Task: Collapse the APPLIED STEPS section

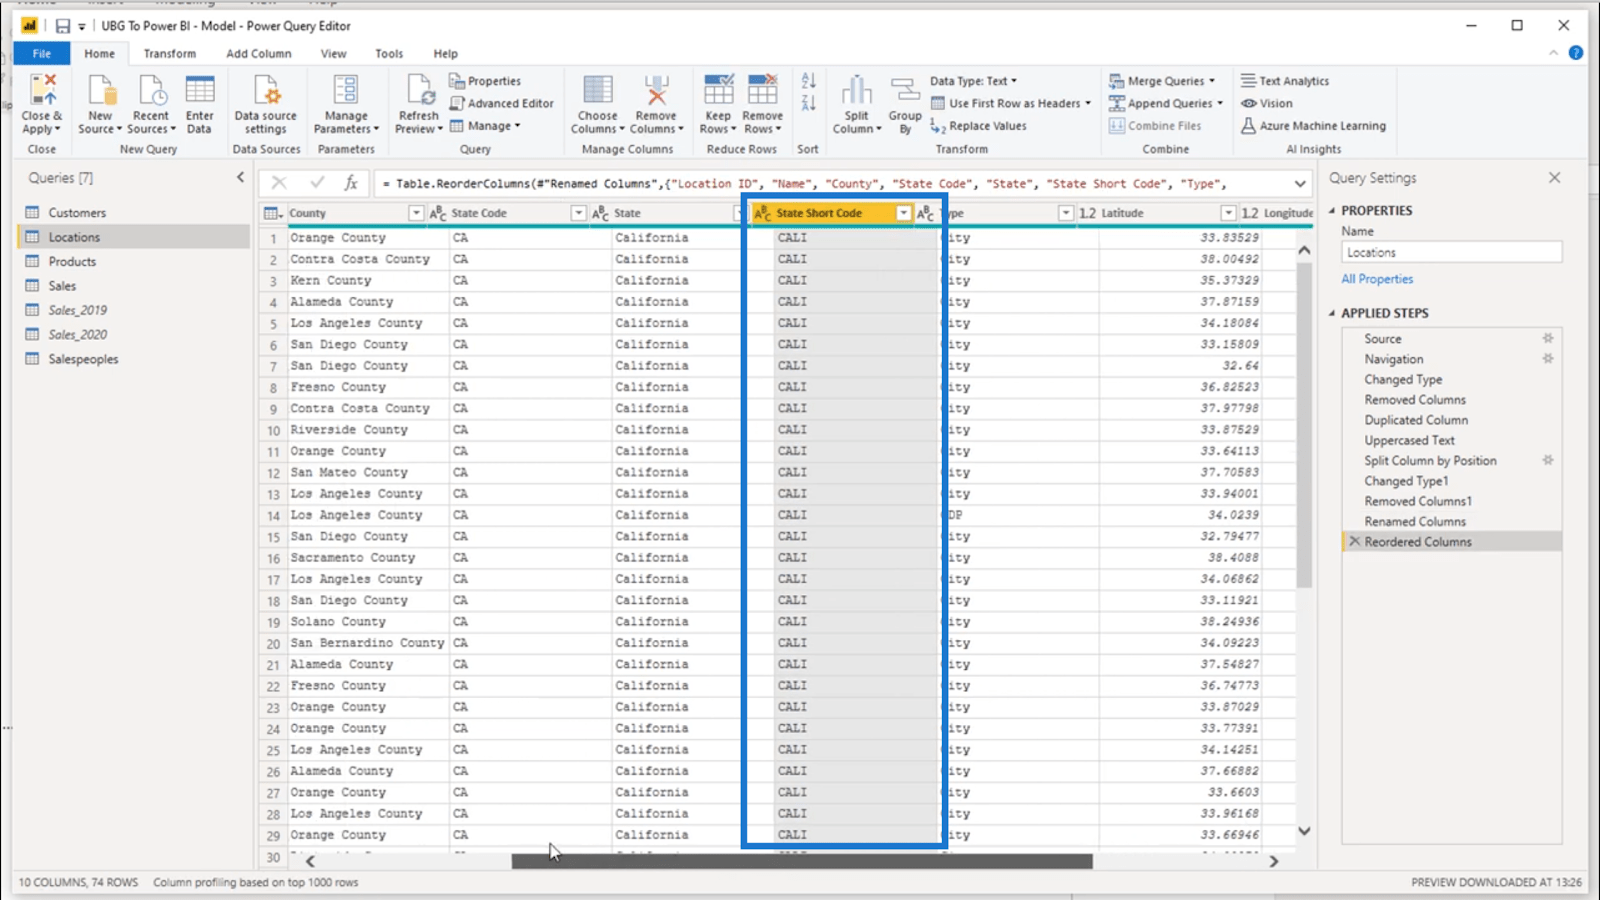Action: pos(1332,313)
